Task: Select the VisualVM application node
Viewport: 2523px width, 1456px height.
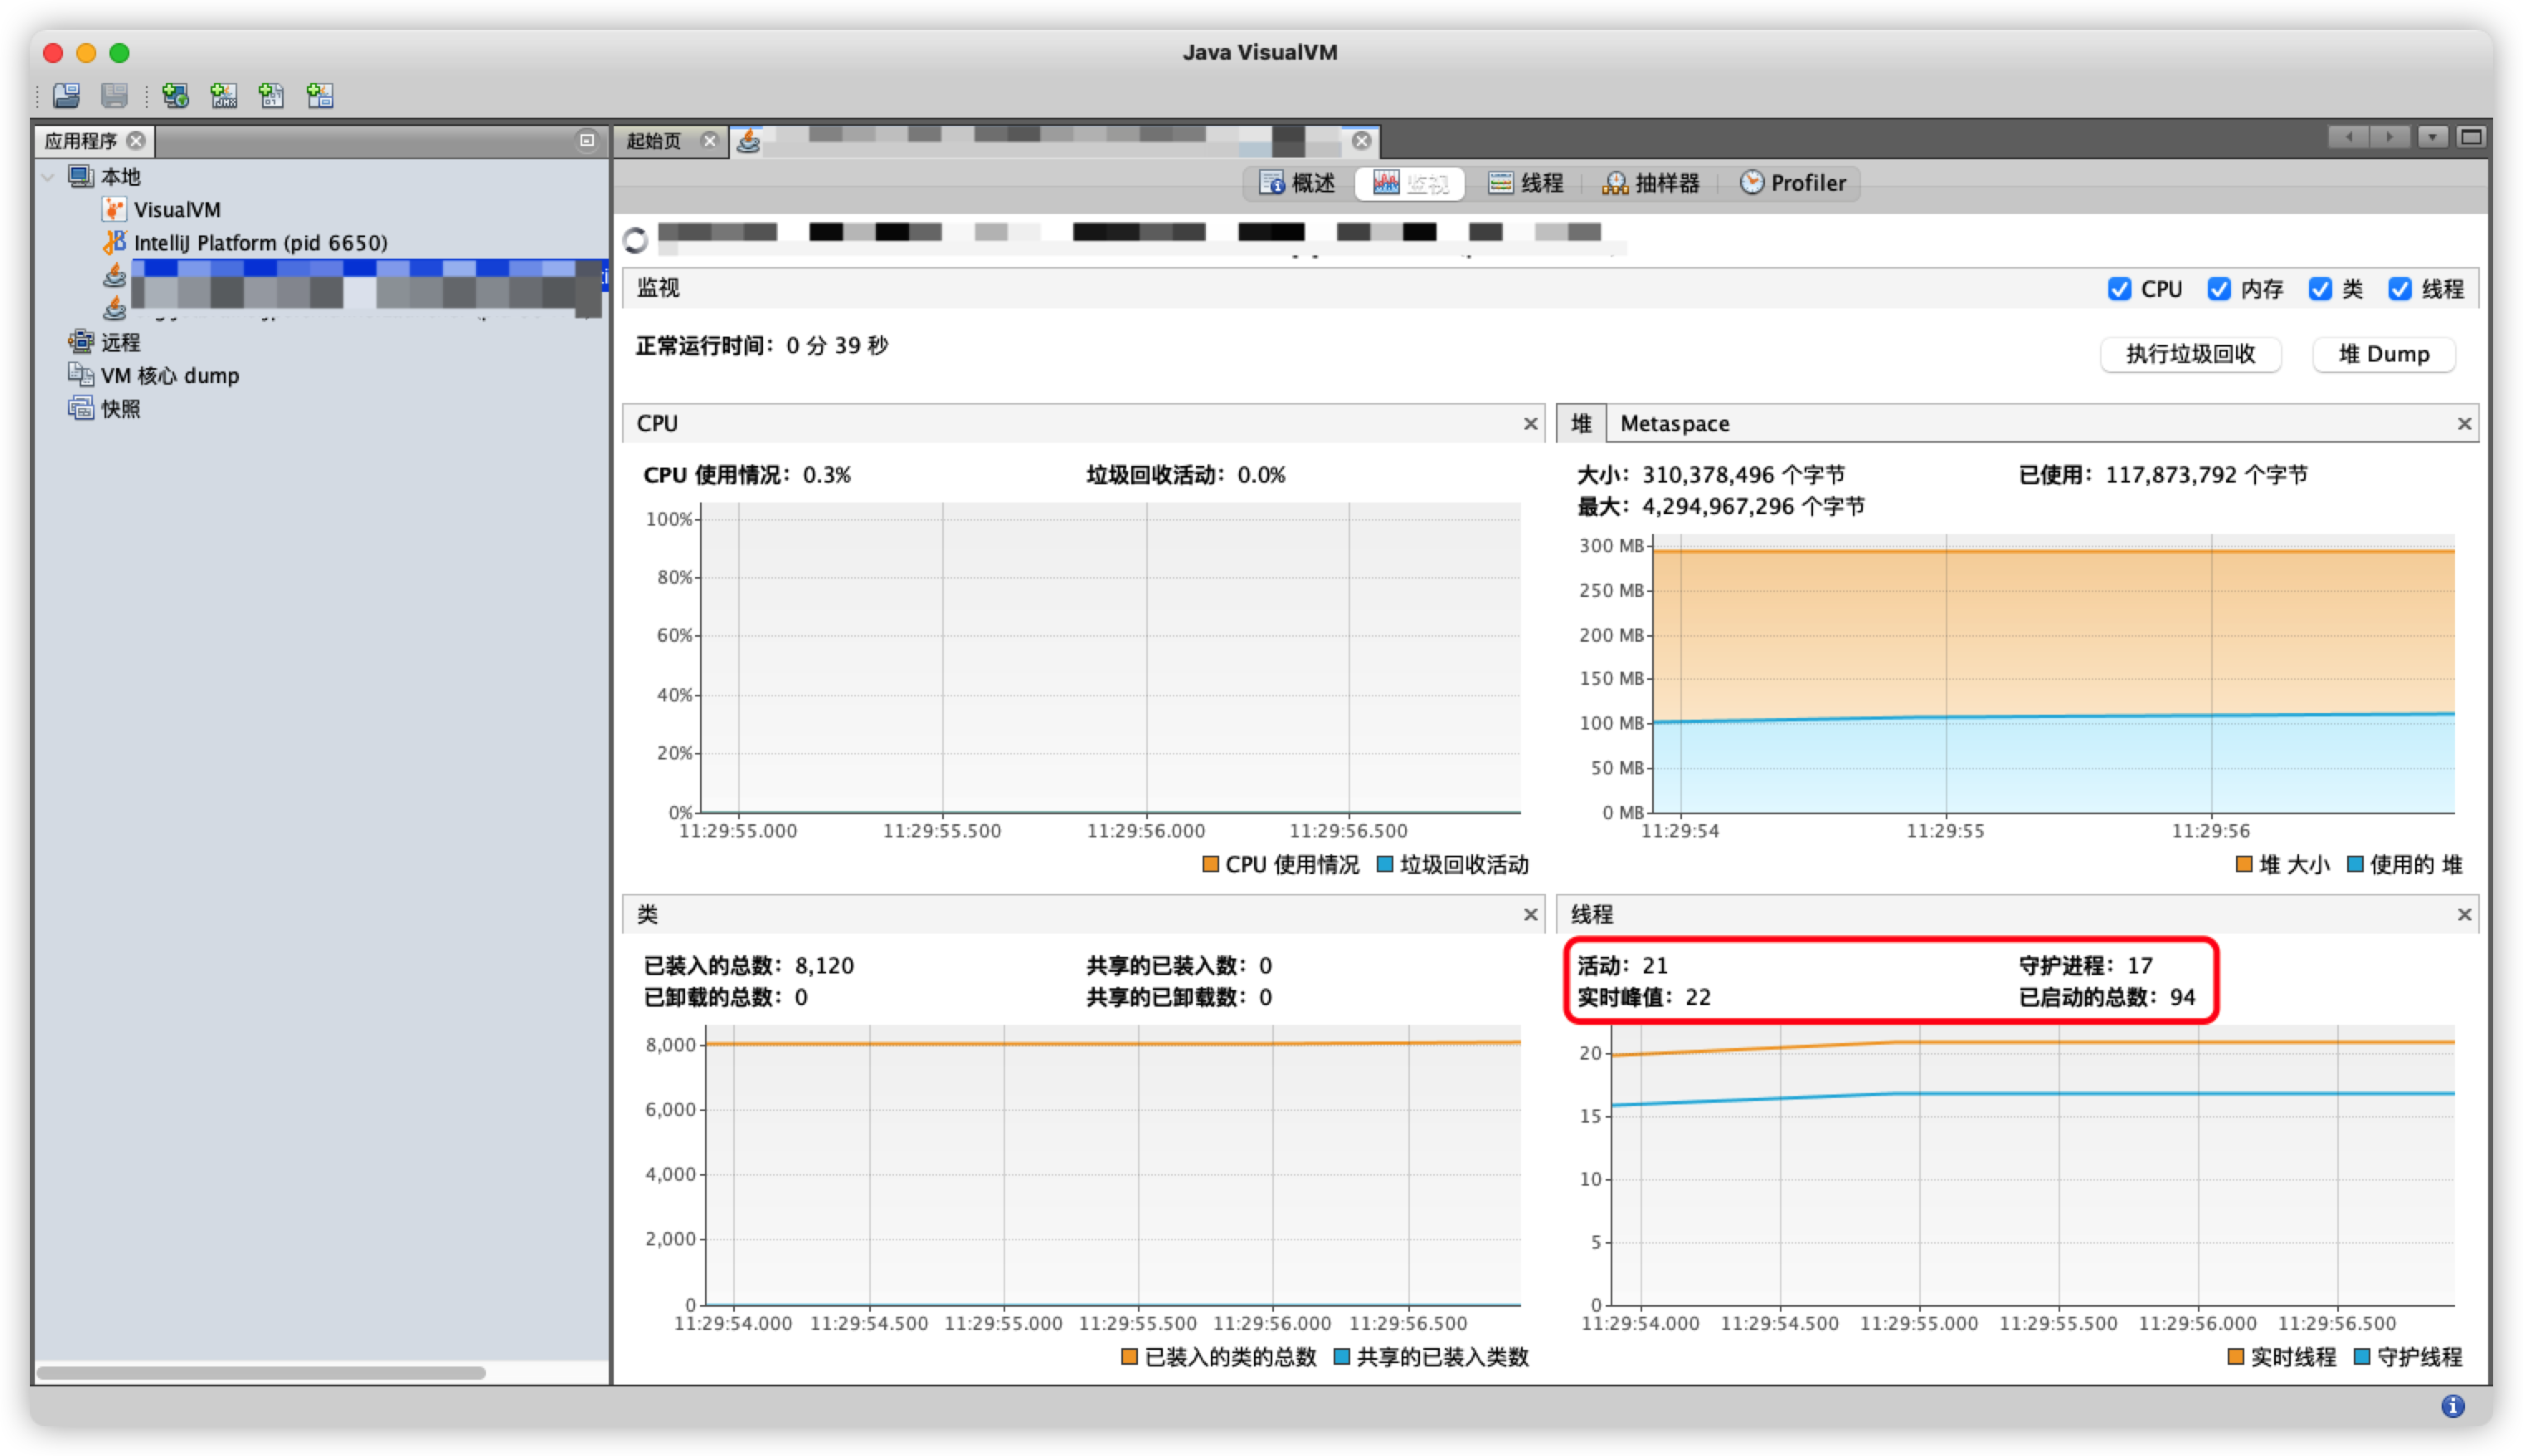Action: (176, 210)
